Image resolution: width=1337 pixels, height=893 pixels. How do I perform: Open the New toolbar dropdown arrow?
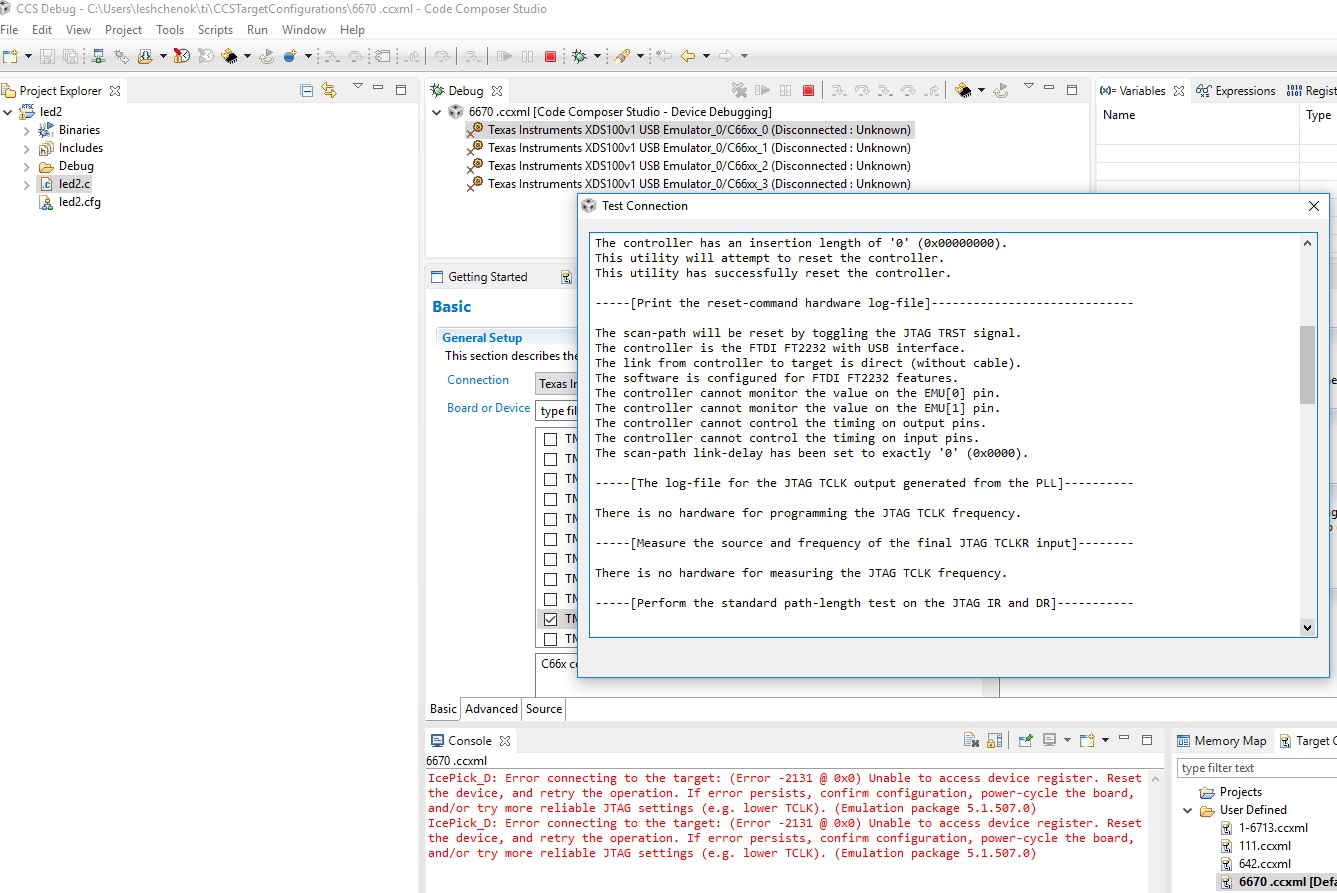coord(27,57)
